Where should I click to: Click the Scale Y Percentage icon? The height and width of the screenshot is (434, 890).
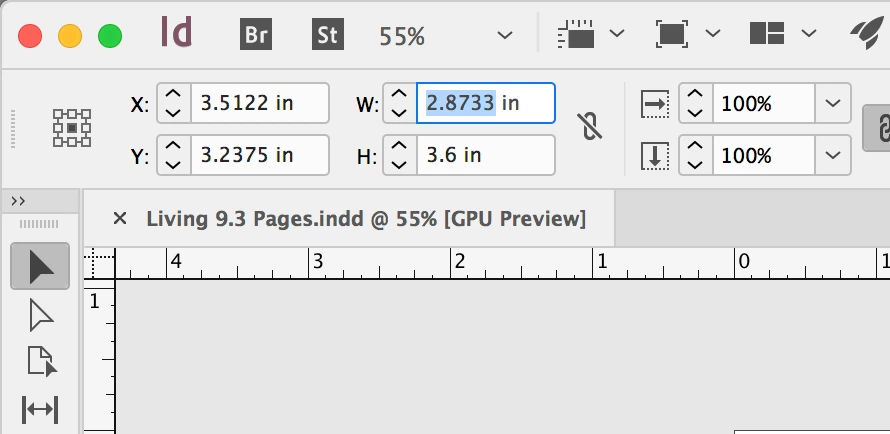[655, 155]
